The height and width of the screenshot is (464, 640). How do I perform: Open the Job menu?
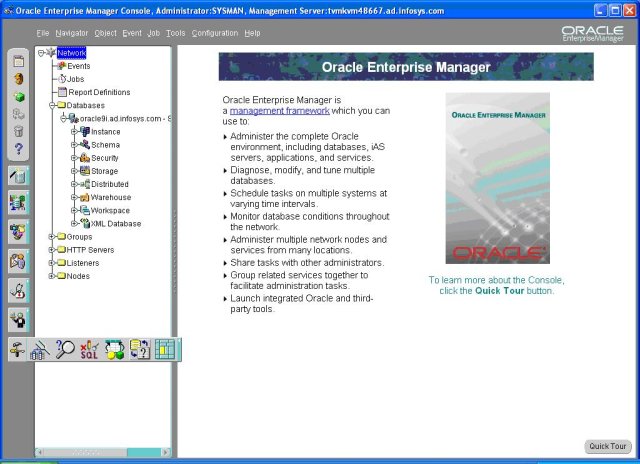pos(153,33)
